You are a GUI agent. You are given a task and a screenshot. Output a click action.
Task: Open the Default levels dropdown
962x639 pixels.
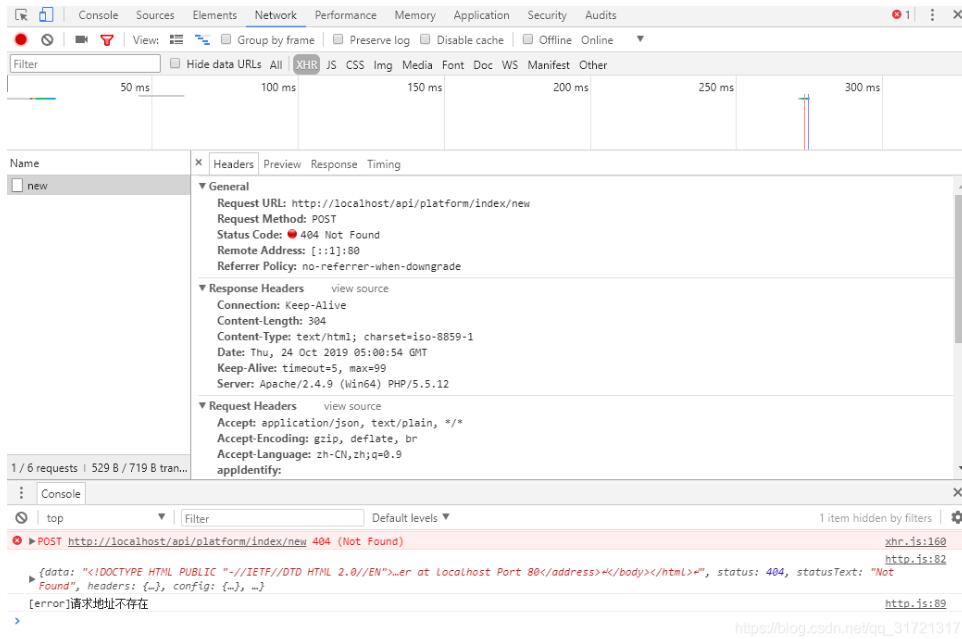pos(411,518)
